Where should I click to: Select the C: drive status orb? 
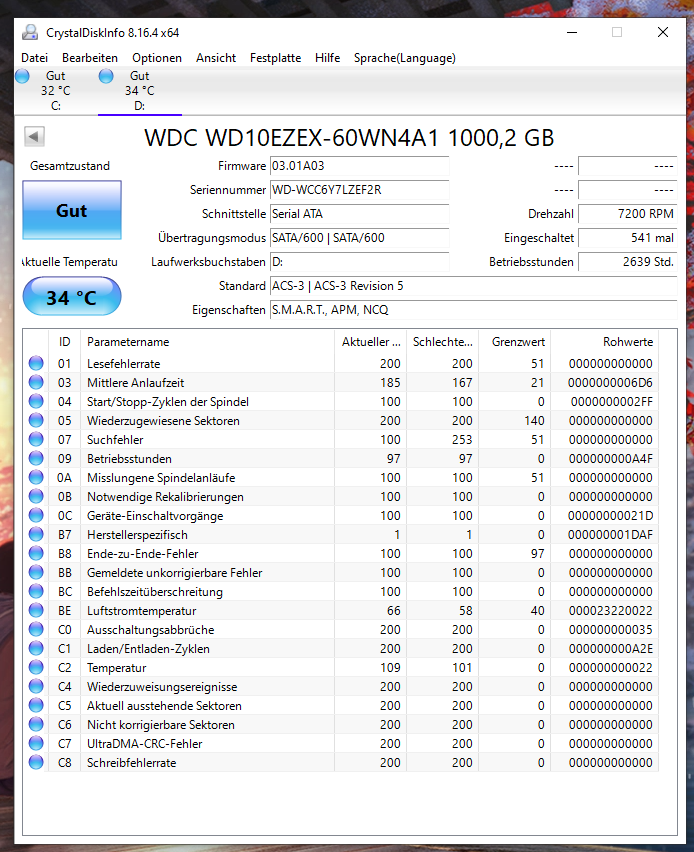[22, 76]
